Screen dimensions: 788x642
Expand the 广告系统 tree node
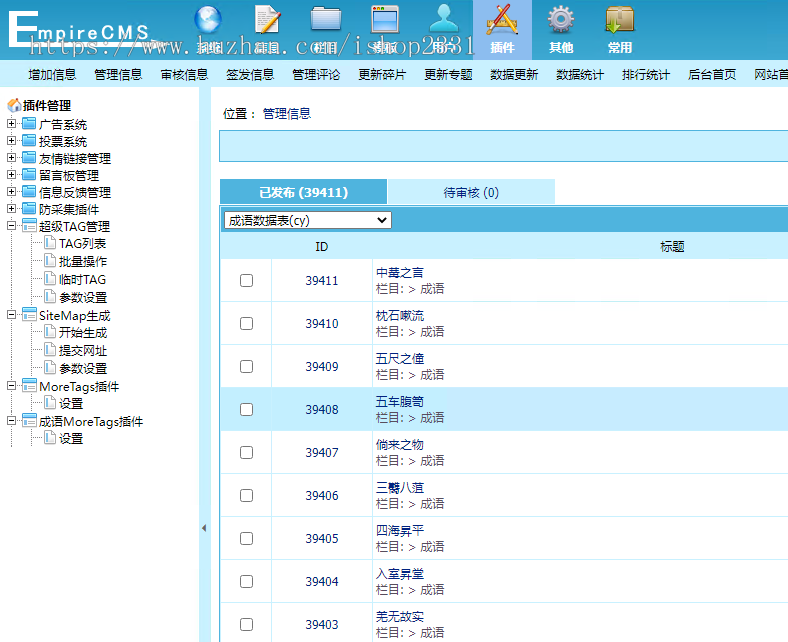click(12, 124)
